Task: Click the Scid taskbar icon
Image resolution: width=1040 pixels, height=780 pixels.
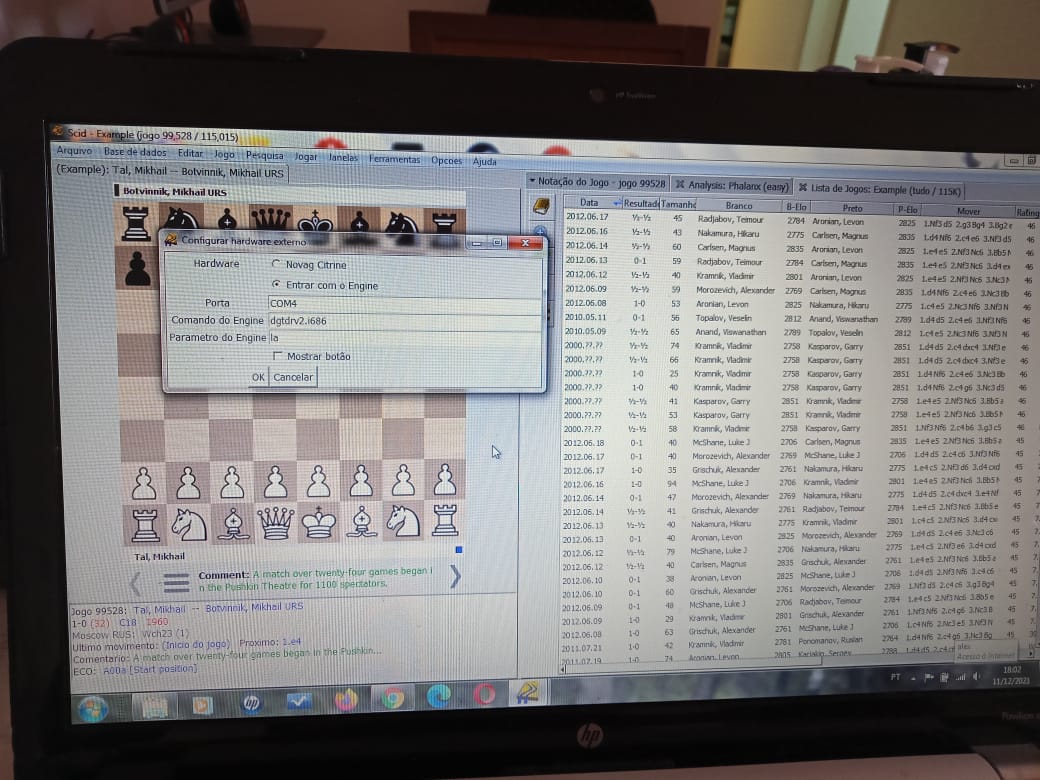Action: point(527,692)
